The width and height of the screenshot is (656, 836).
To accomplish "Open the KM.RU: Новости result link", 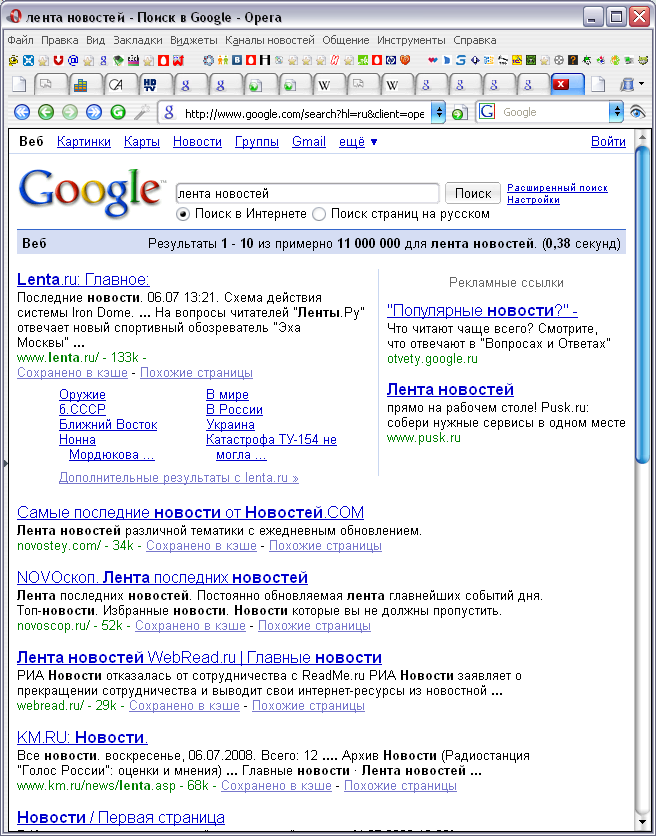I will (82, 737).
